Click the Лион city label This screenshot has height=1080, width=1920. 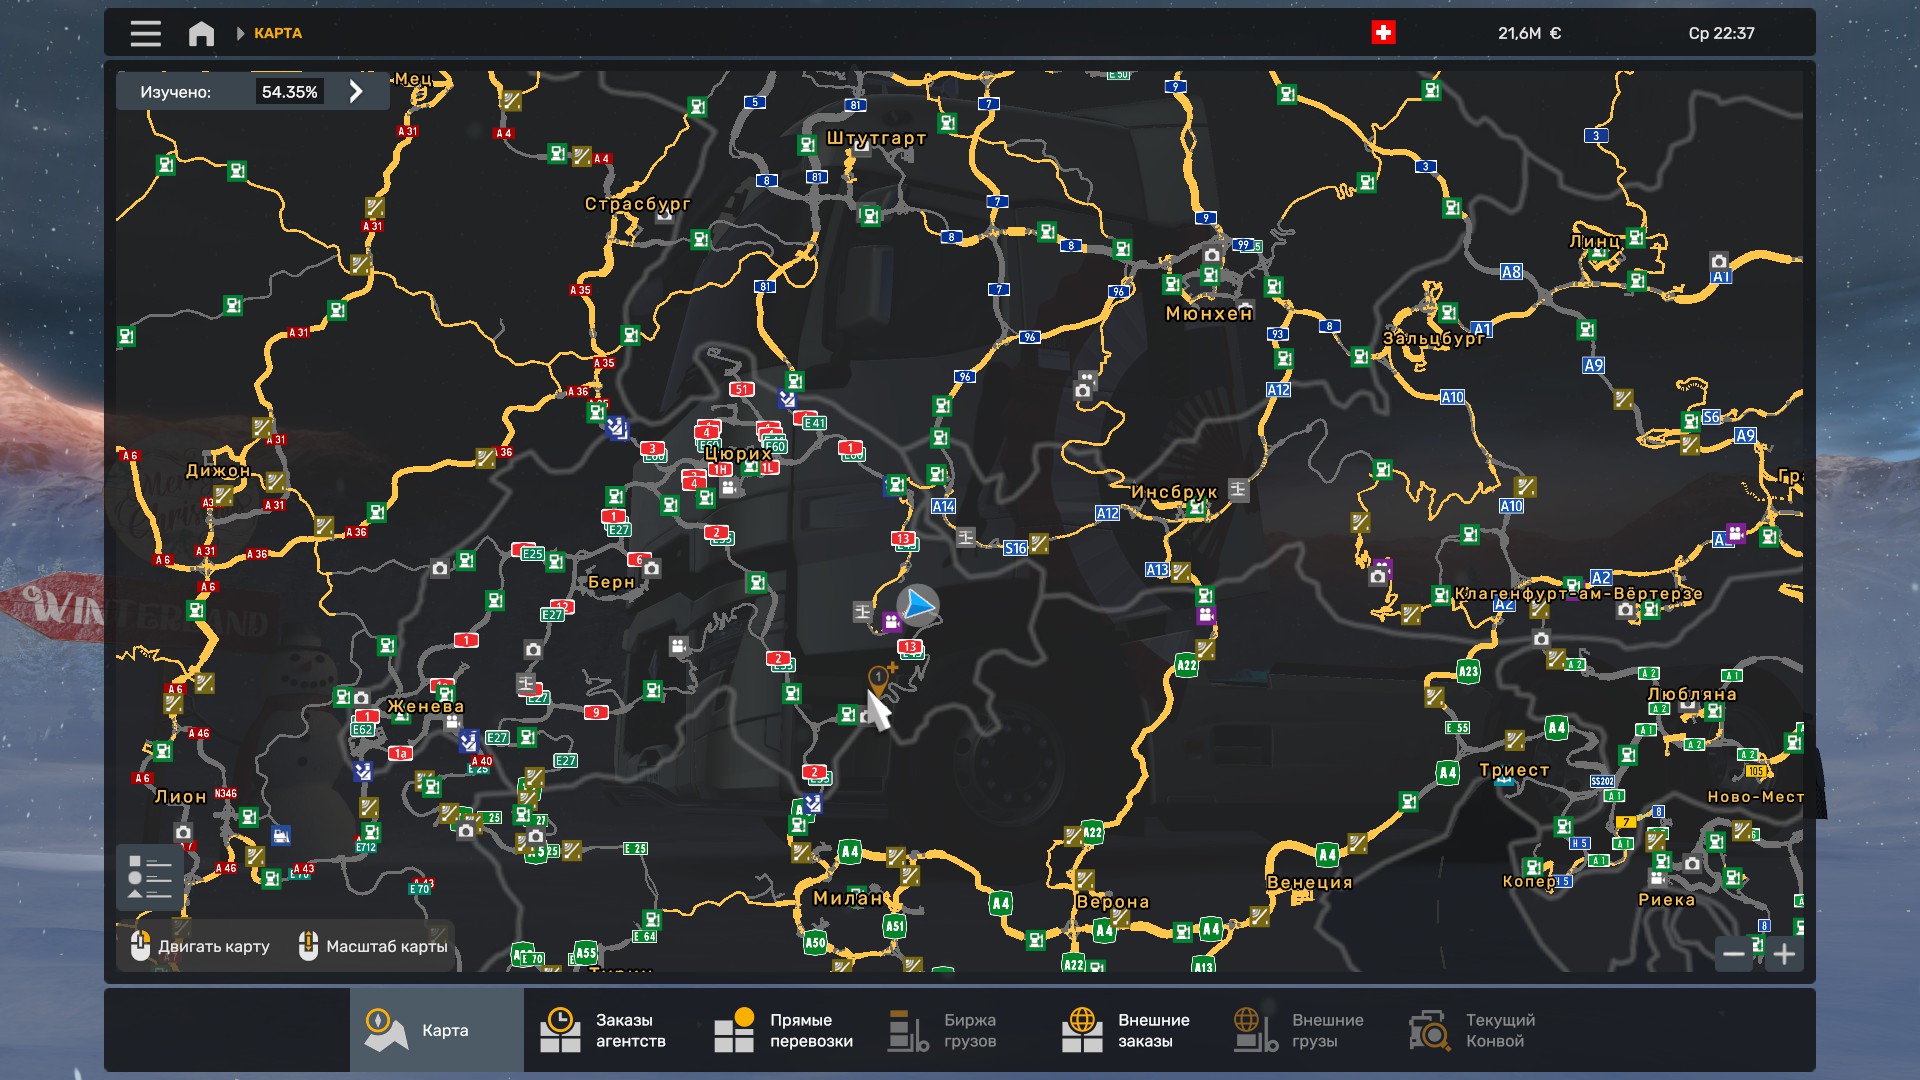coord(180,797)
